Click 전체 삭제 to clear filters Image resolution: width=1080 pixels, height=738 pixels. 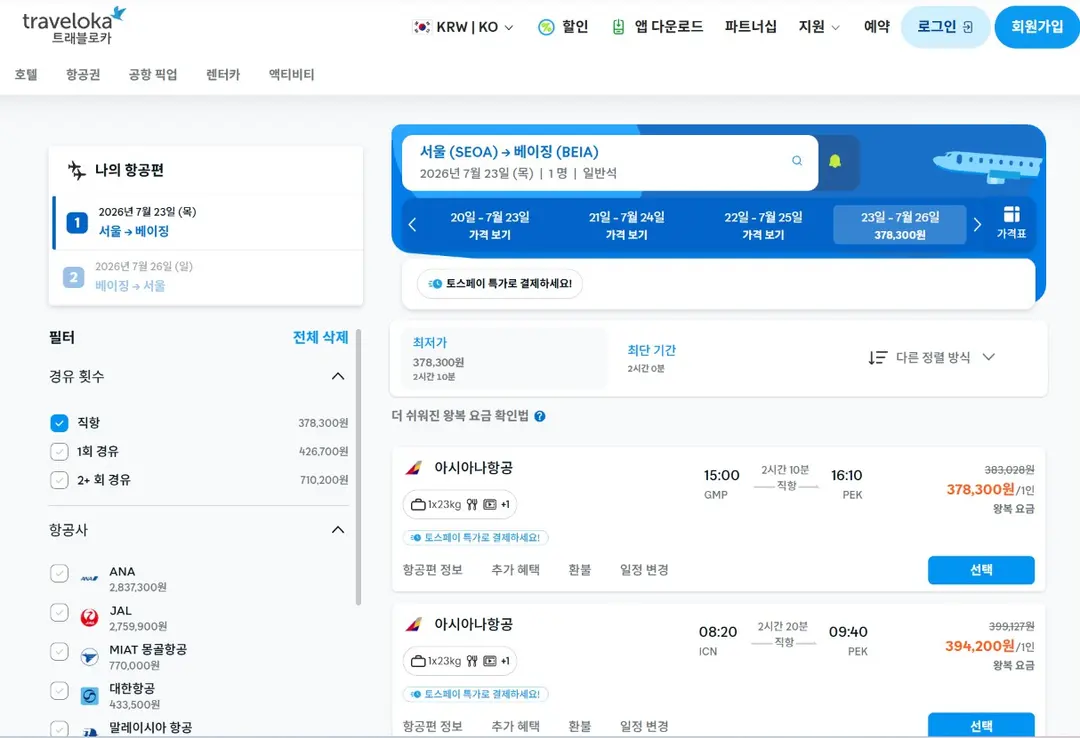(320, 337)
